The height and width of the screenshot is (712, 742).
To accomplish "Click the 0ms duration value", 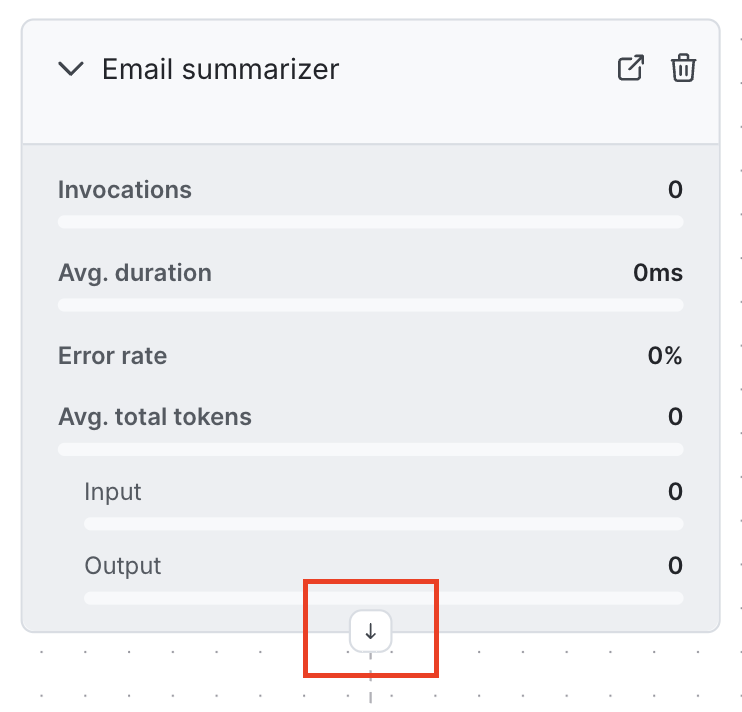I will coord(658,273).
